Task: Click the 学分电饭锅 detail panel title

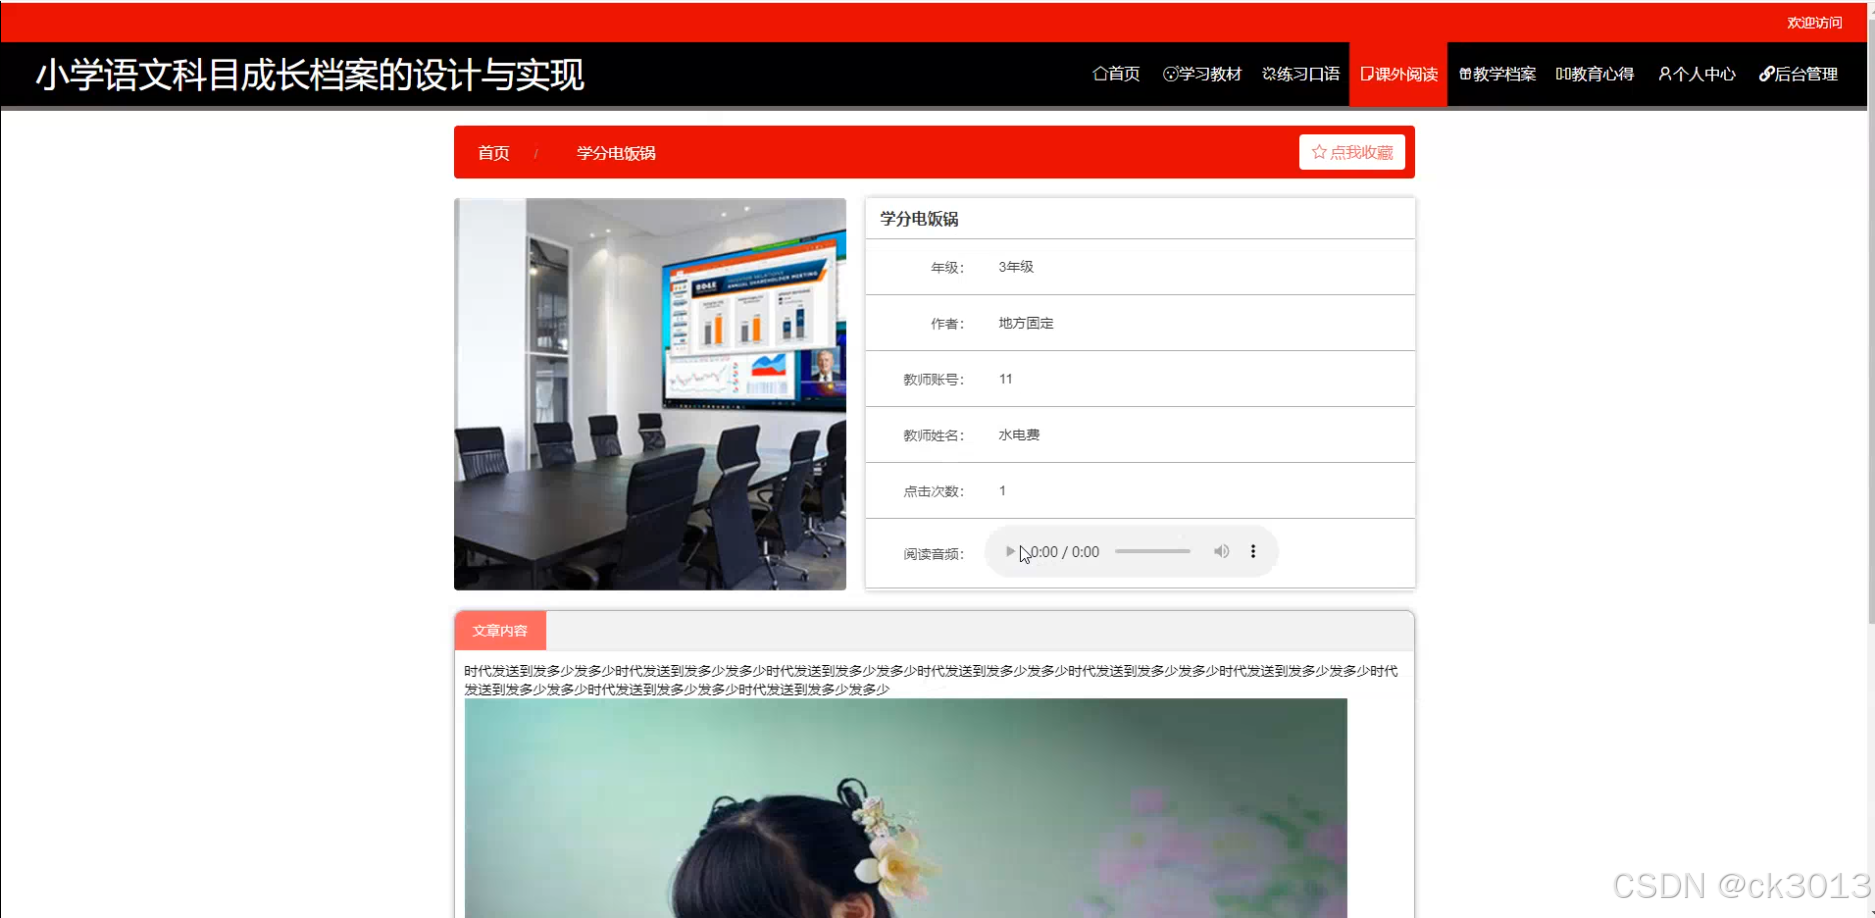Action: pyautogui.click(x=919, y=218)
